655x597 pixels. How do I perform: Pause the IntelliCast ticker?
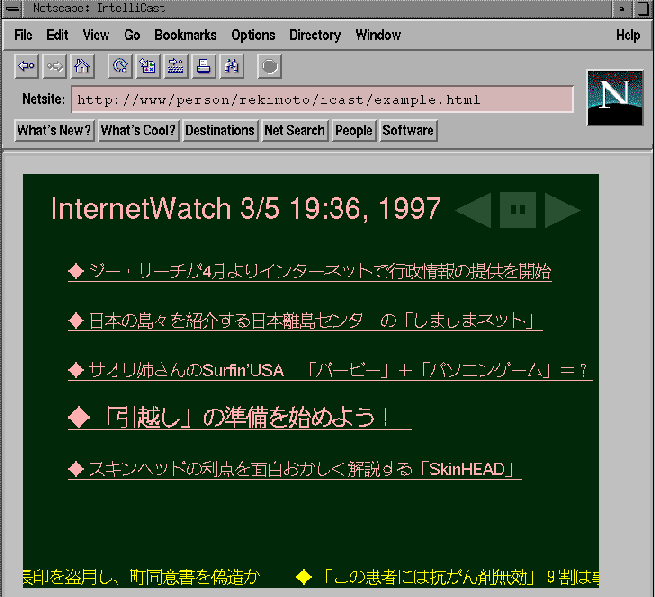518,210
